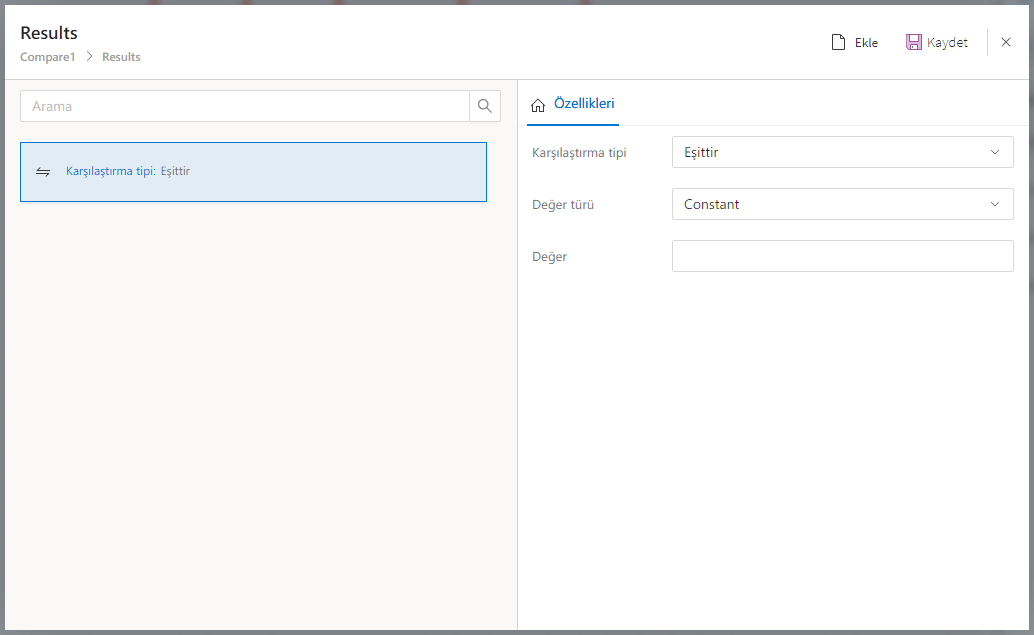Expand the Karşılaştırma tipi dropdown arrow
Image resolution: width=1034 pixels, height=635 pixels.
(994, 152)
